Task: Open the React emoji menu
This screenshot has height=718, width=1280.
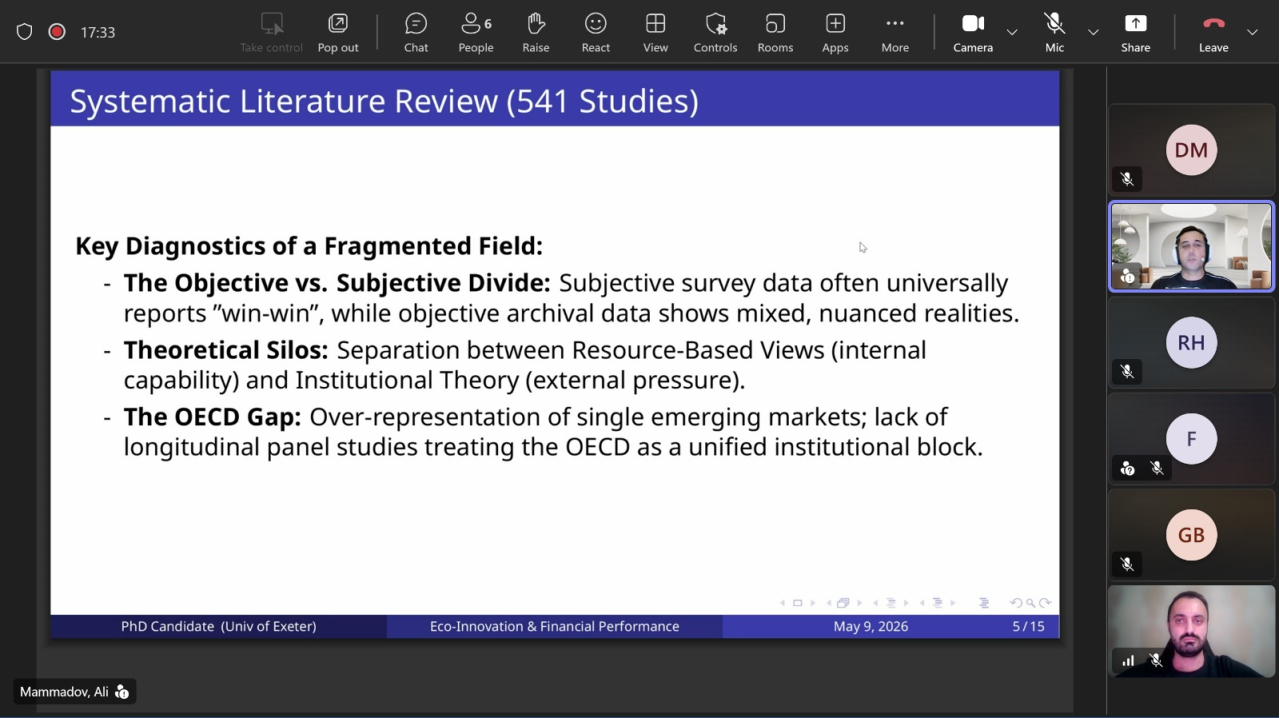Action: [596, 32]
